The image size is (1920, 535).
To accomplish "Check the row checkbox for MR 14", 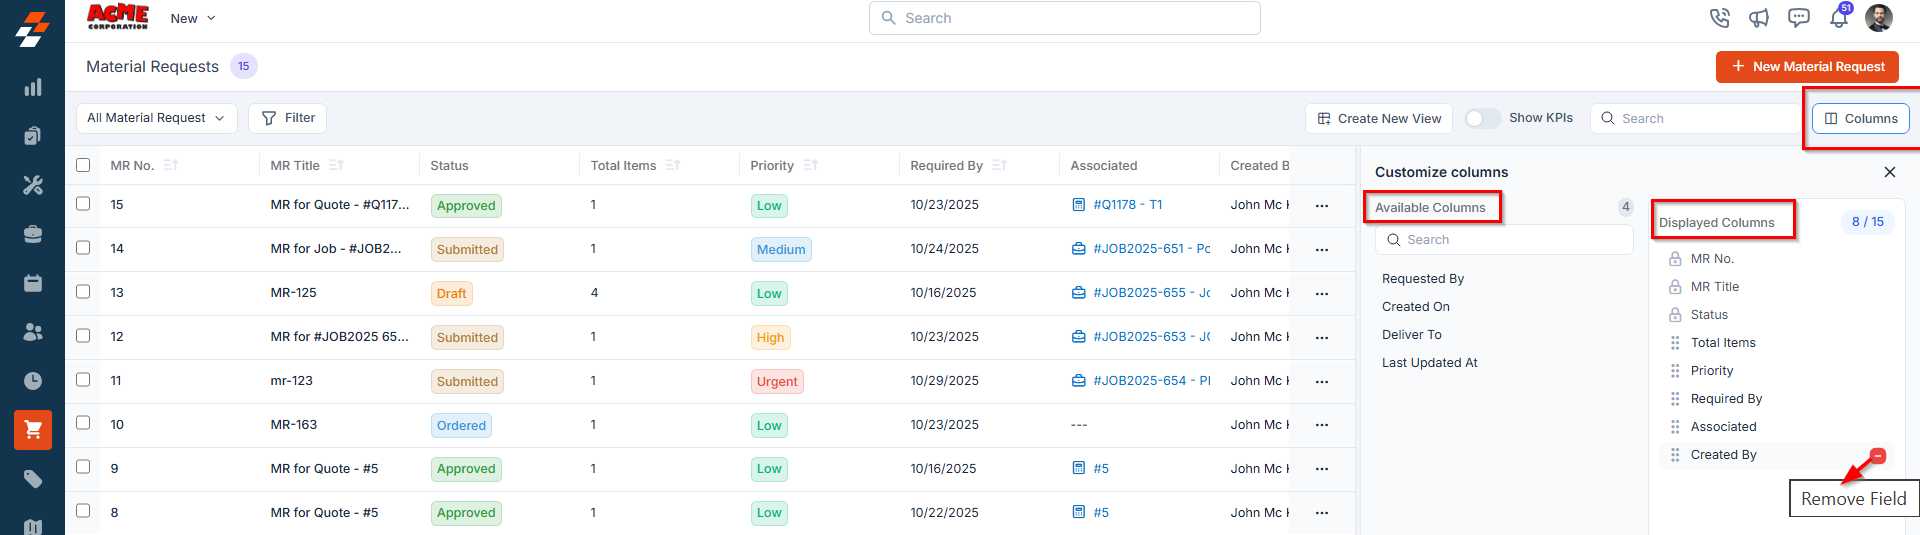I will tap(83, 247).
